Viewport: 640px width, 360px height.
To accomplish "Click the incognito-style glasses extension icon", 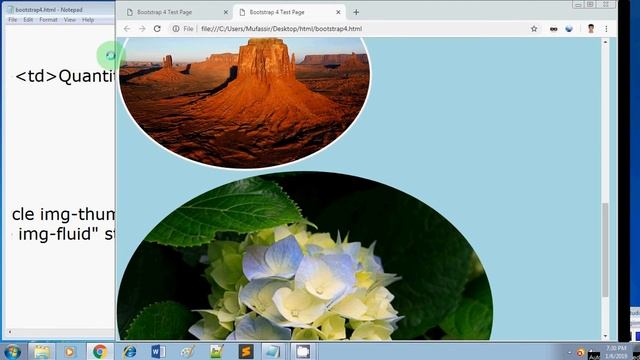I will [x=553, y=29].
